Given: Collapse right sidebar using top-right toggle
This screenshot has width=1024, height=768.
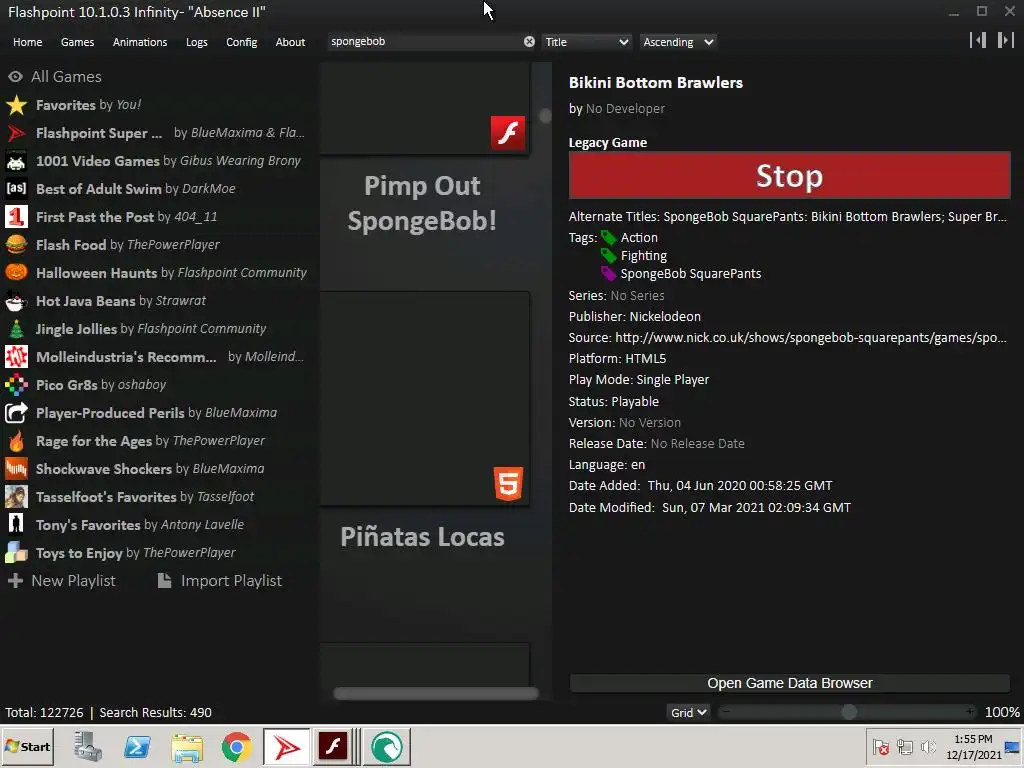Looking at the screenshot, I should pyautogui.click(x=1005, y=40).
